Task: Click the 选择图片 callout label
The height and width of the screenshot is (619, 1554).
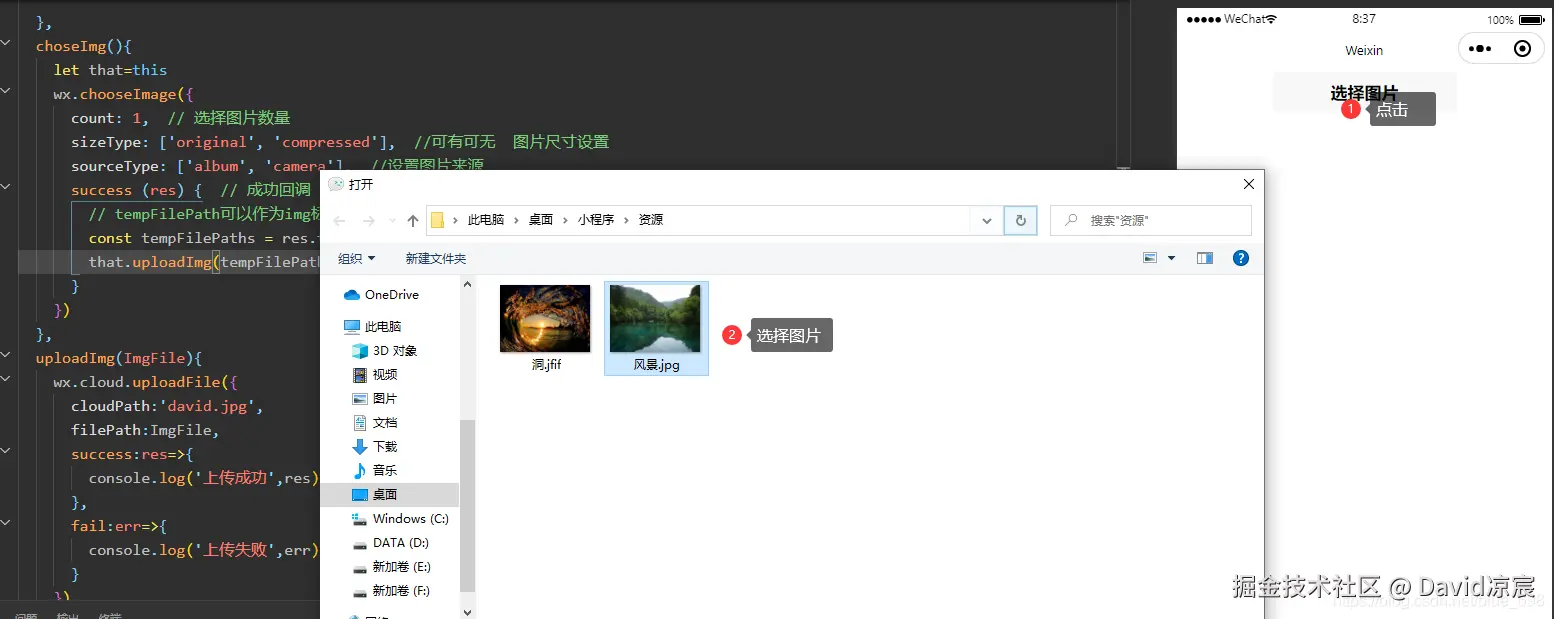Action: tap(790, 335)
